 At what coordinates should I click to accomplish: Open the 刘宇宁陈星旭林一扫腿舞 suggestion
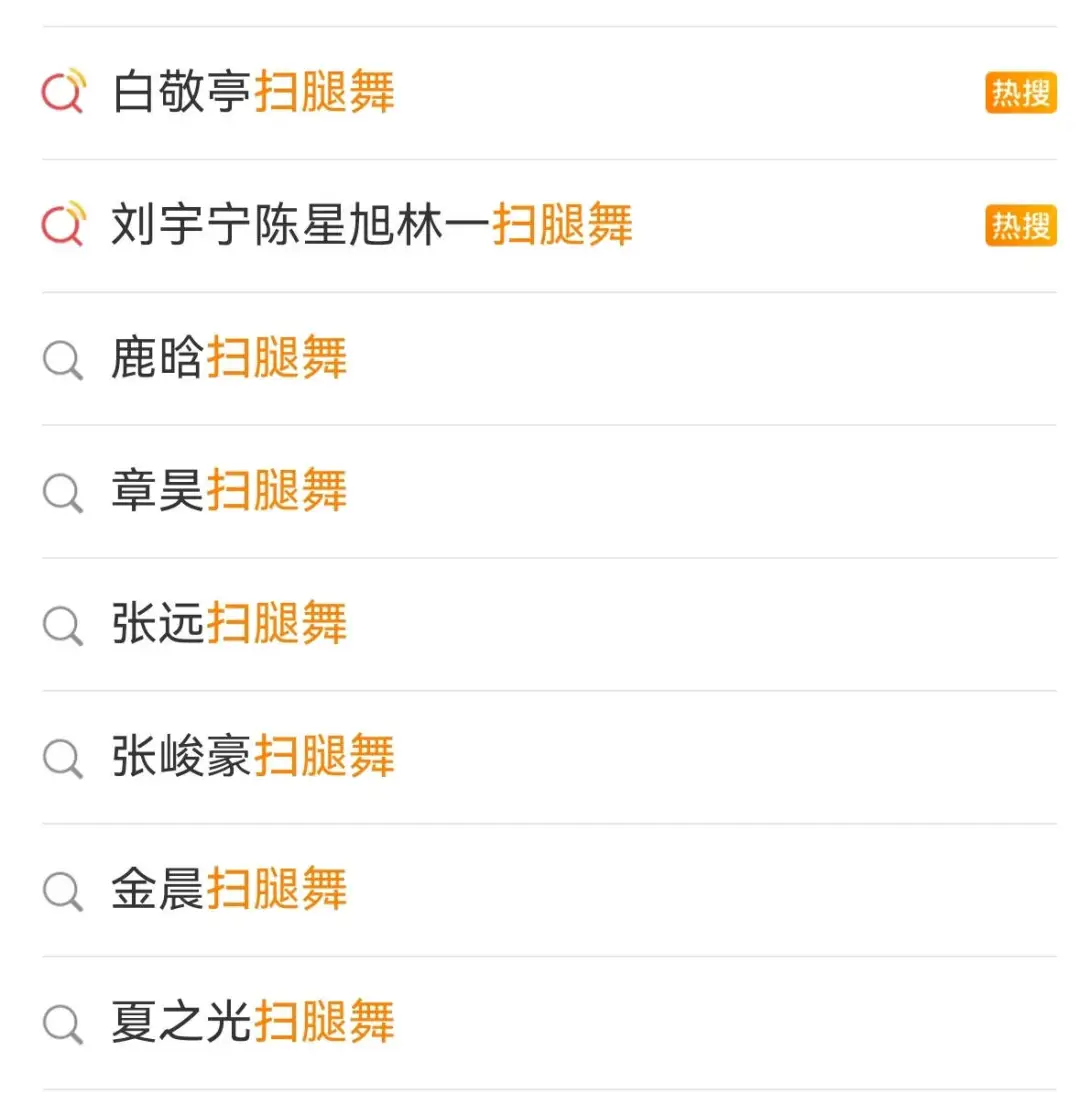pos(372,226)
